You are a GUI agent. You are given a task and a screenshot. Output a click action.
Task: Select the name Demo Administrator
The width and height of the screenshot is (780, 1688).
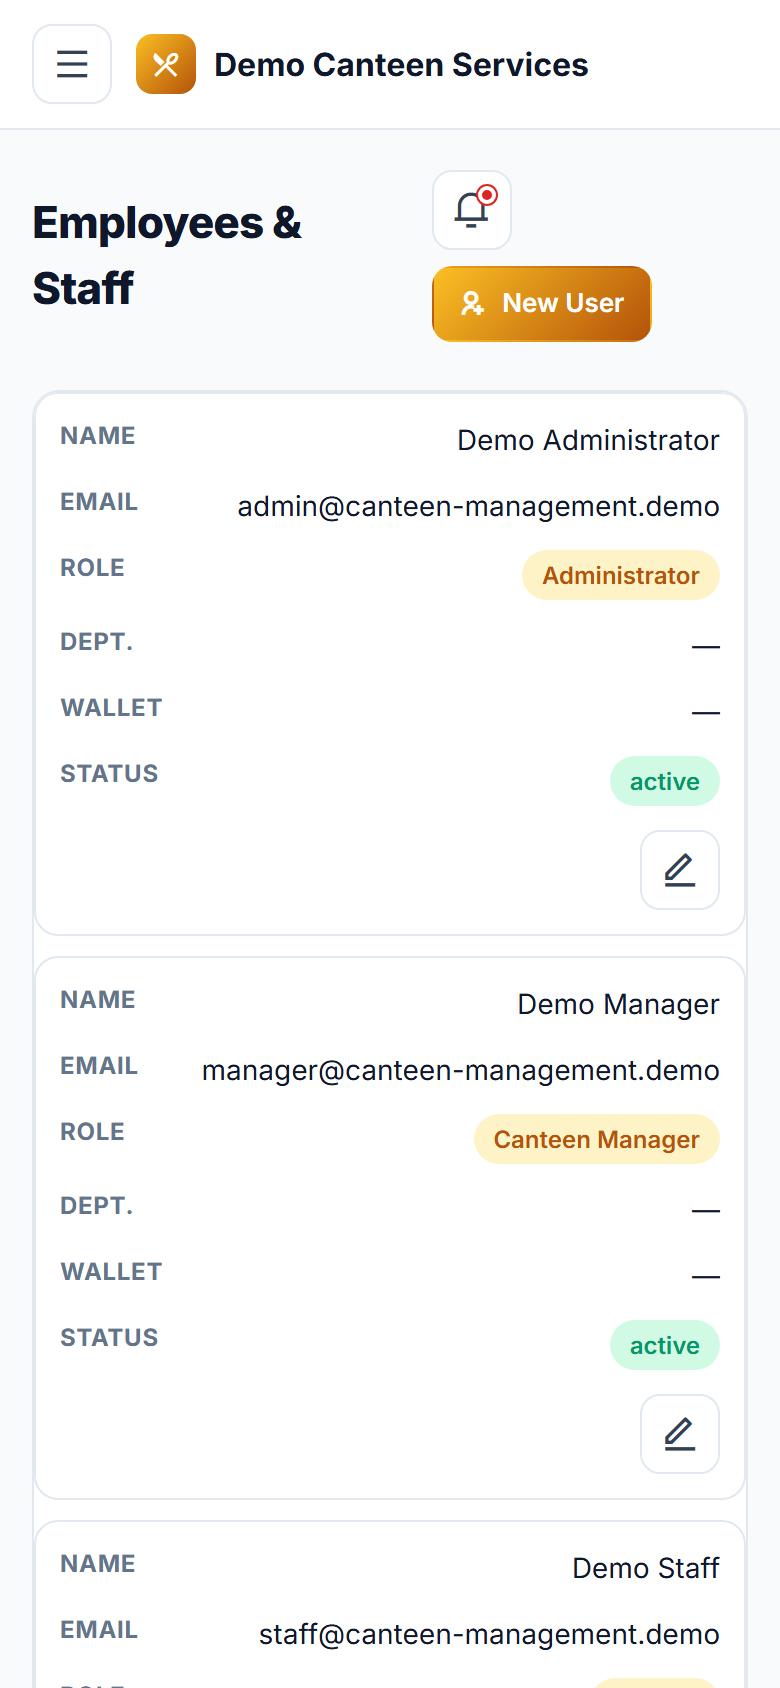[588, 440]
